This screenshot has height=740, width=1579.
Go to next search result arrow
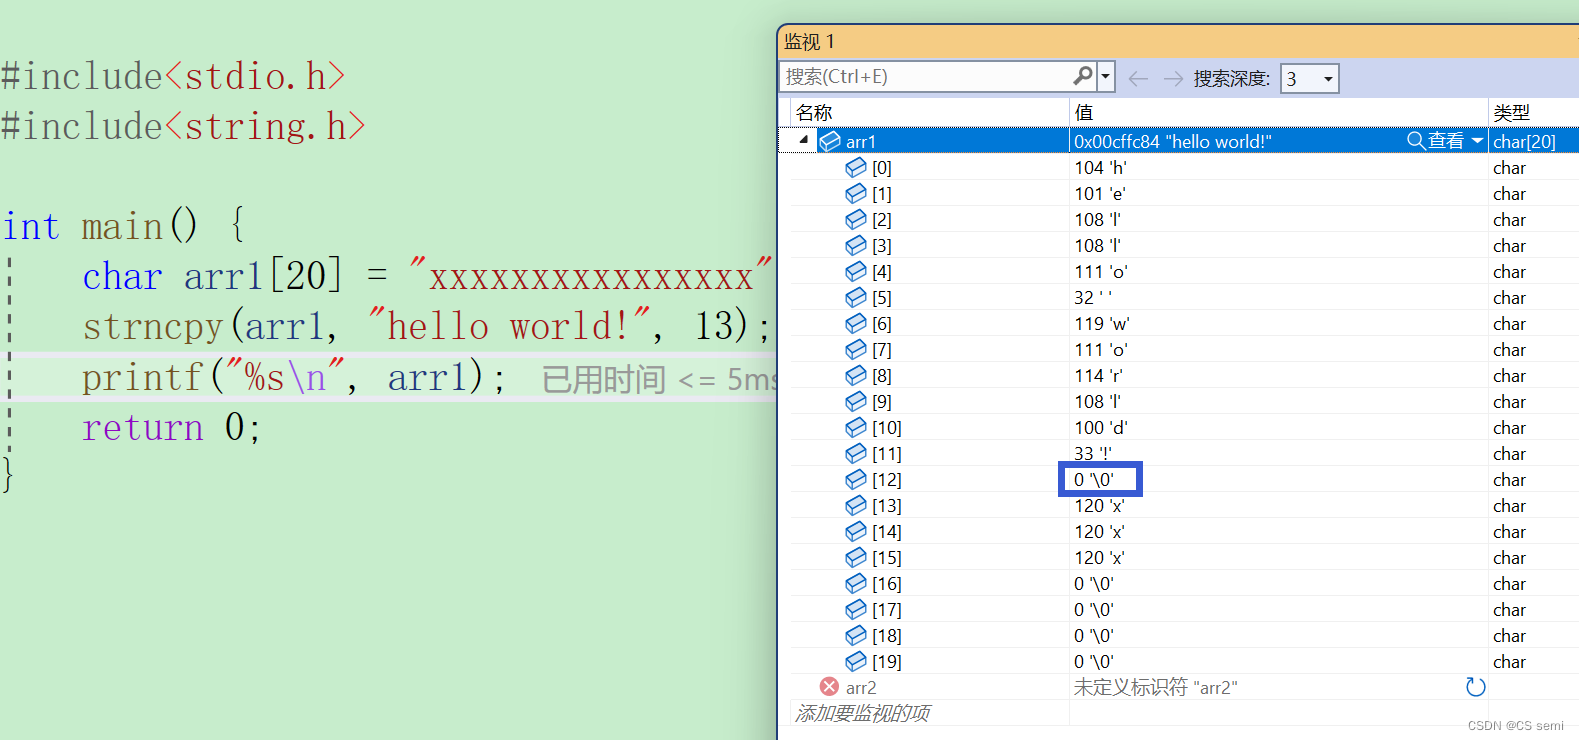(x=1173, y=78)
